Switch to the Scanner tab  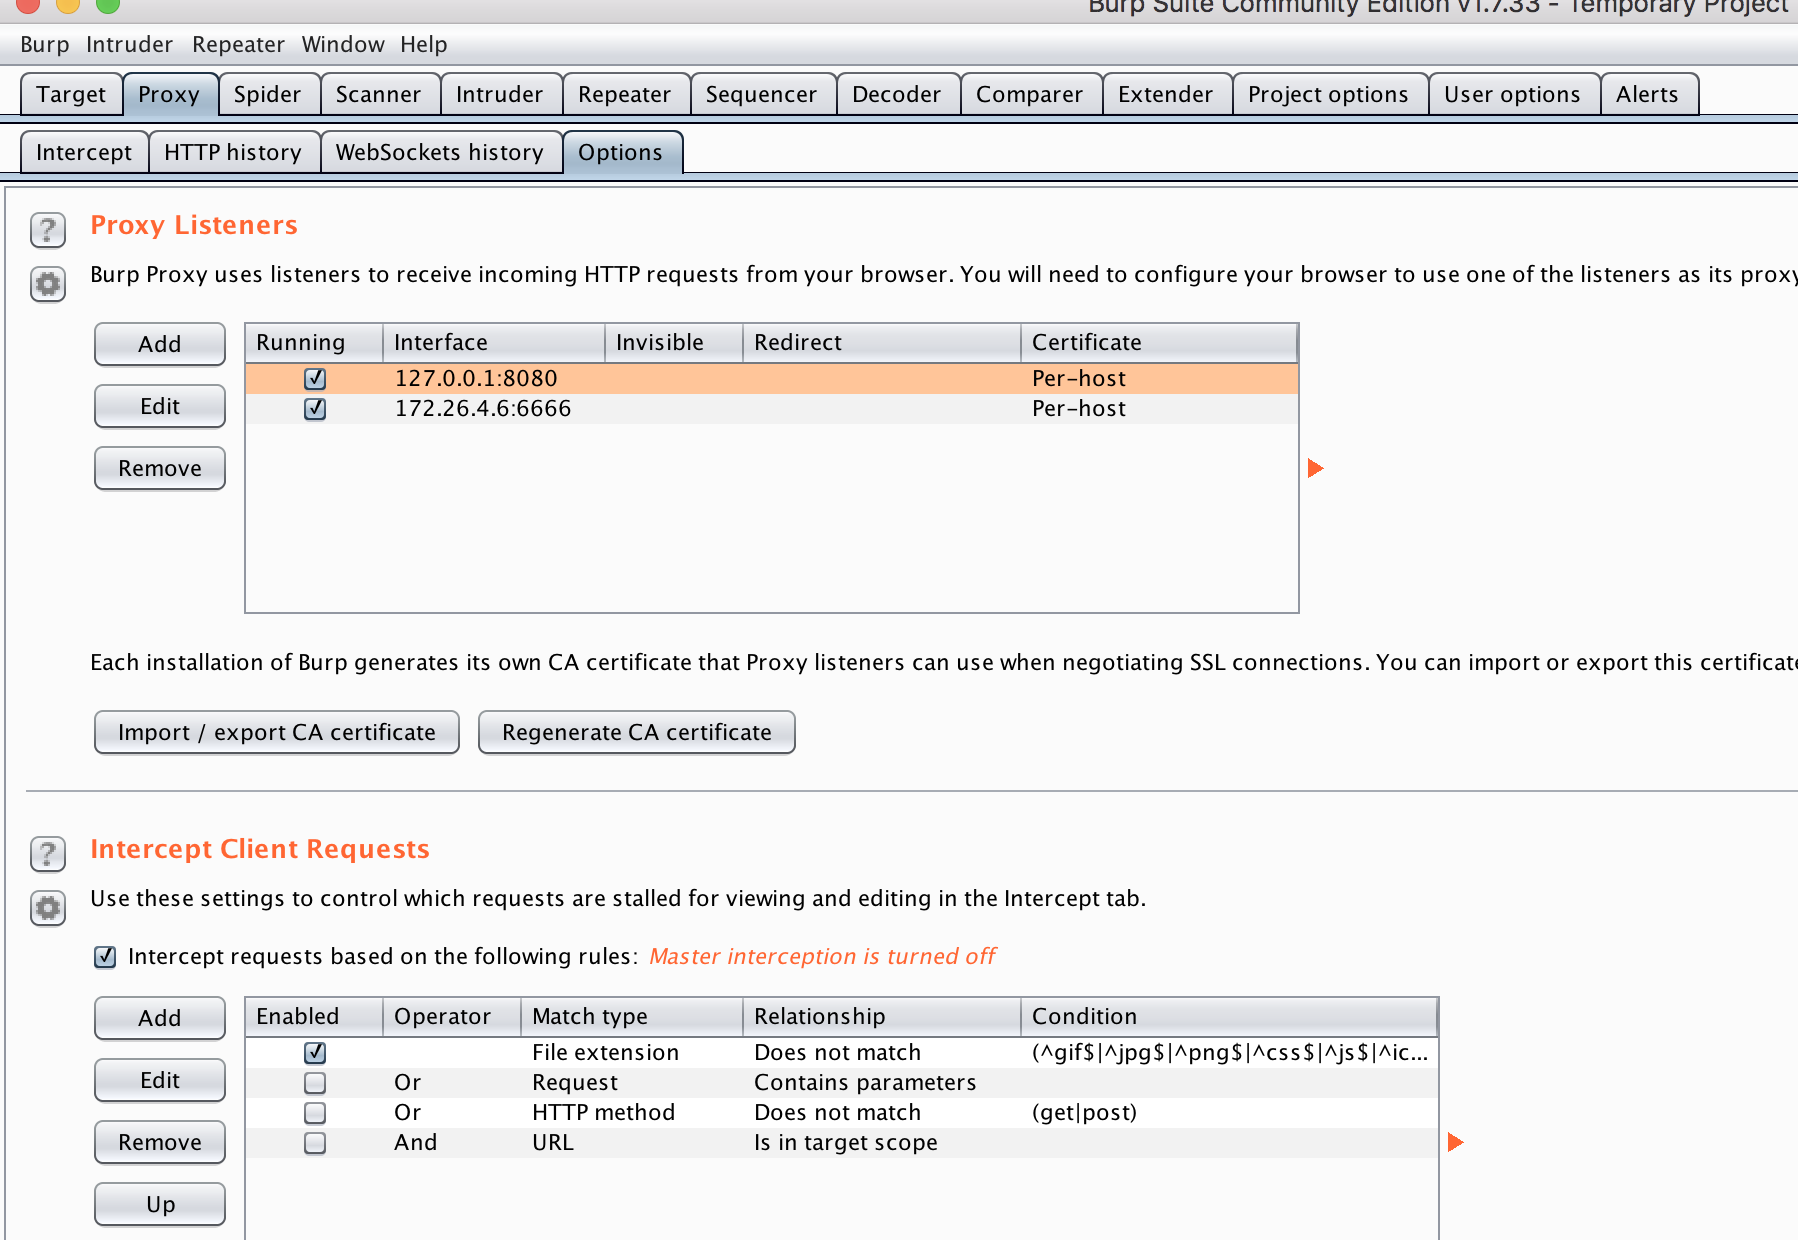tap(378, 94)
